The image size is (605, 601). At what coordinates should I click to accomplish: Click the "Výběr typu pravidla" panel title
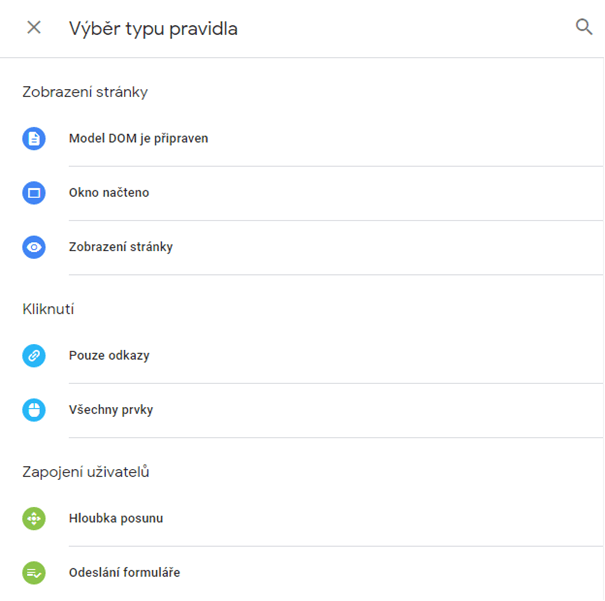click(153, 28)
